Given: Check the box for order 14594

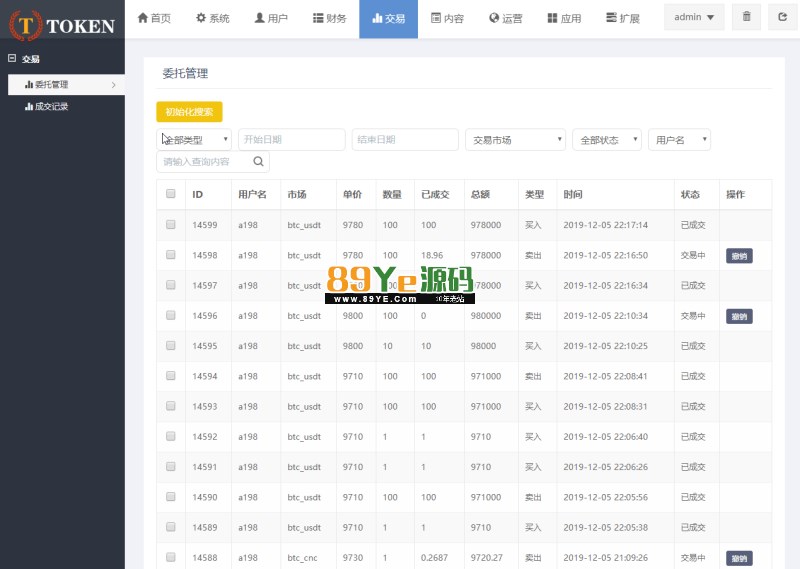Looking at the screenshot, I should (171, 375).
